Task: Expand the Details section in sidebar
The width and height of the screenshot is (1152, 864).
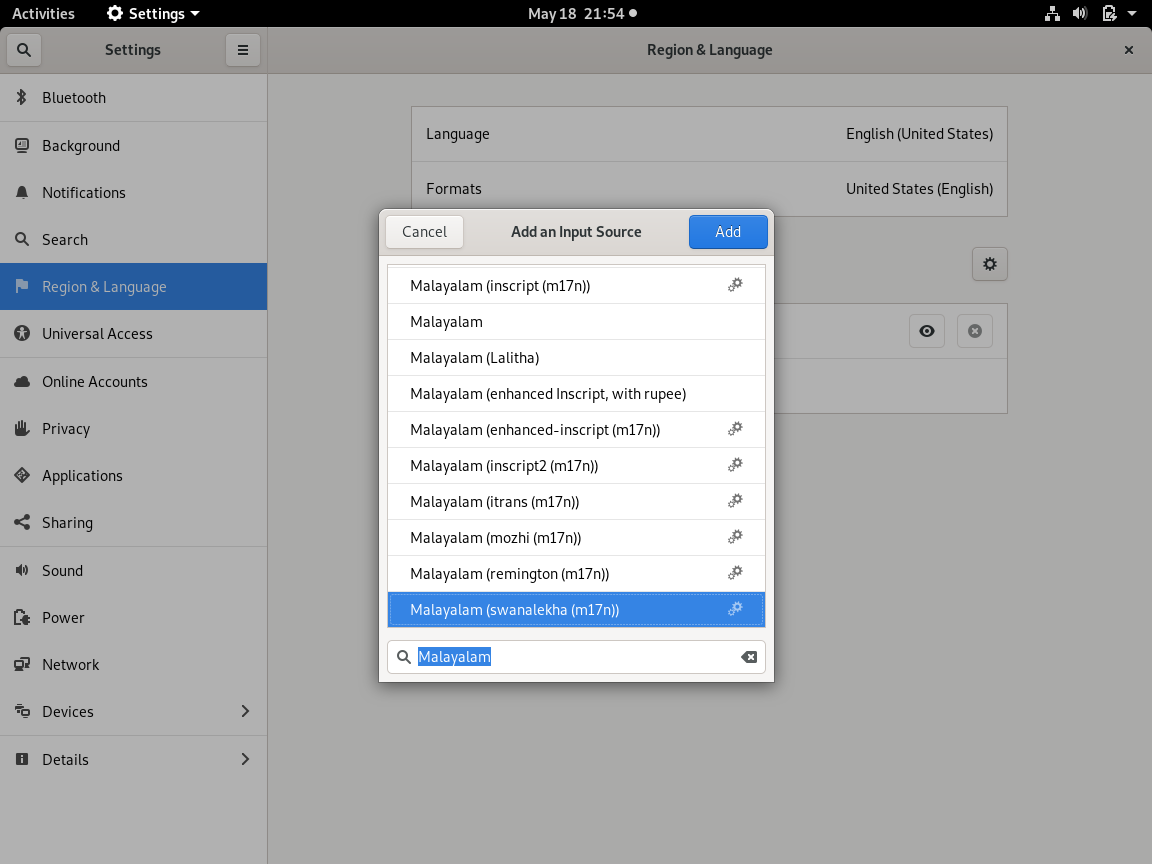Action: (x=245, y=759)
